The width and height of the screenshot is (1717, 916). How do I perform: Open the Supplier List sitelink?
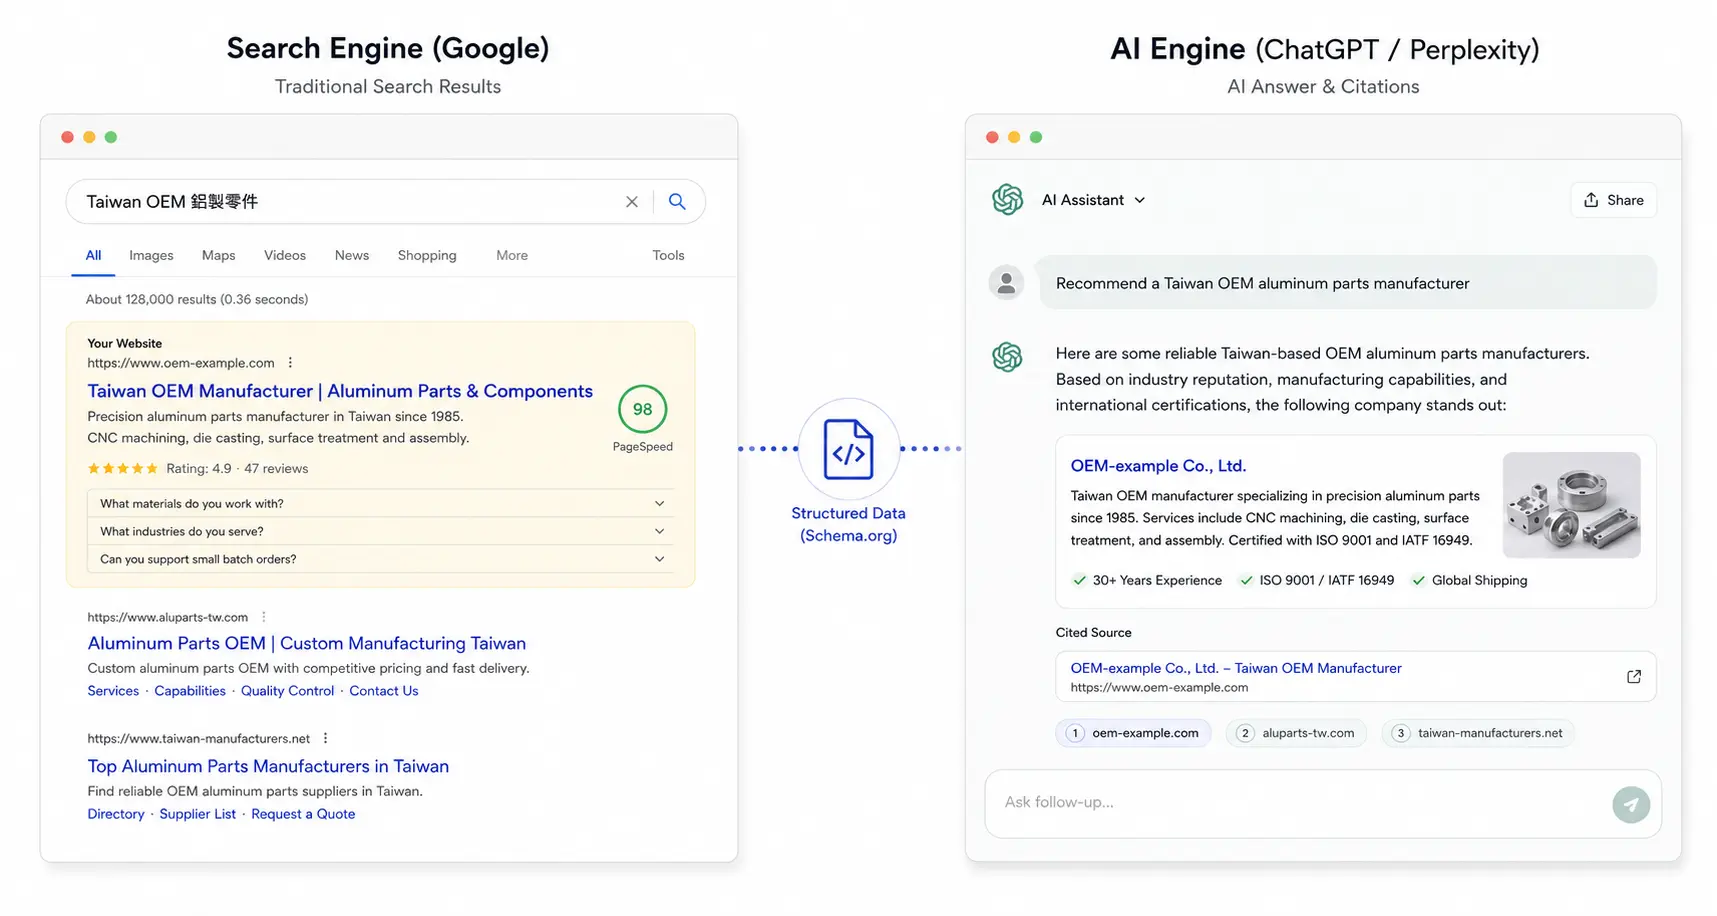tap(198, 814)
